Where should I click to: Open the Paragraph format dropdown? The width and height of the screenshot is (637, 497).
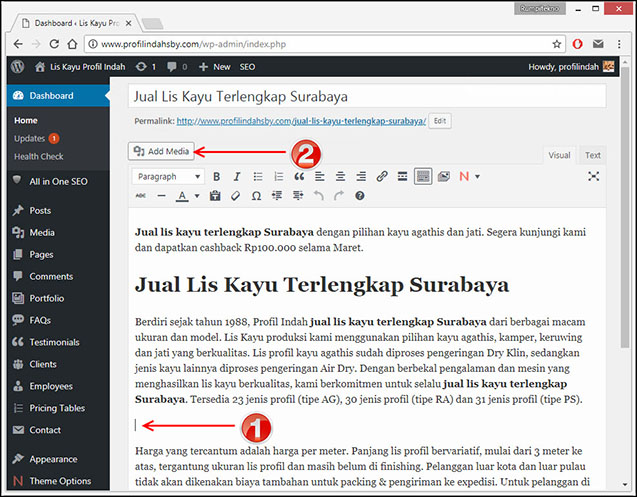click(168, 176)
